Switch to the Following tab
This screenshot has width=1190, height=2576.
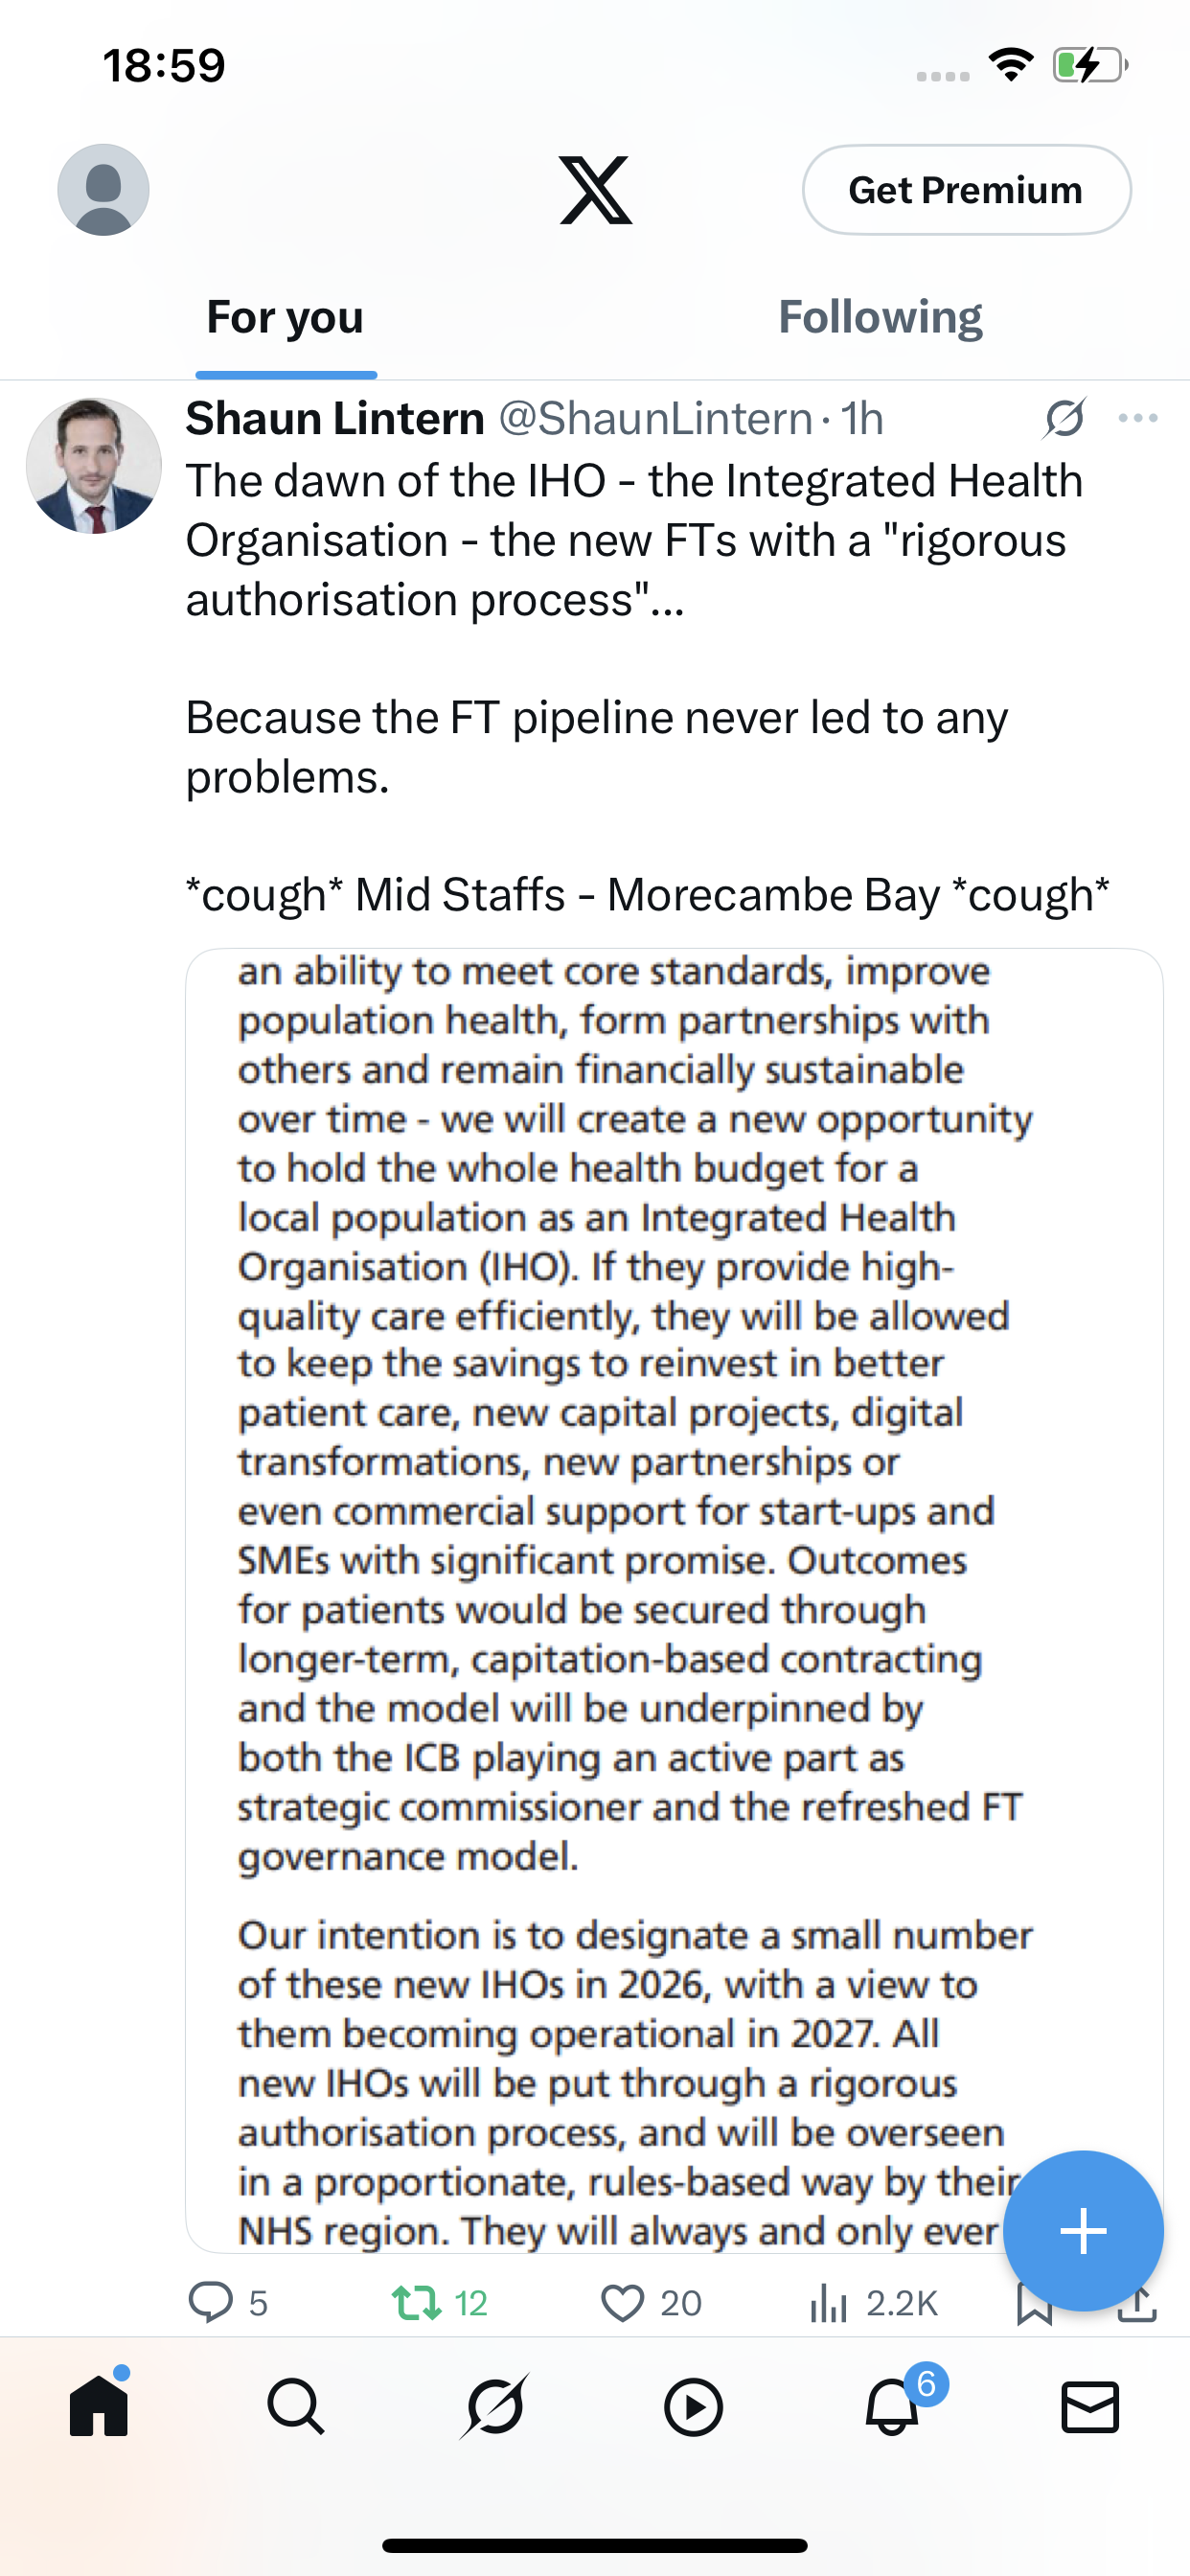[x=880, y=317]
